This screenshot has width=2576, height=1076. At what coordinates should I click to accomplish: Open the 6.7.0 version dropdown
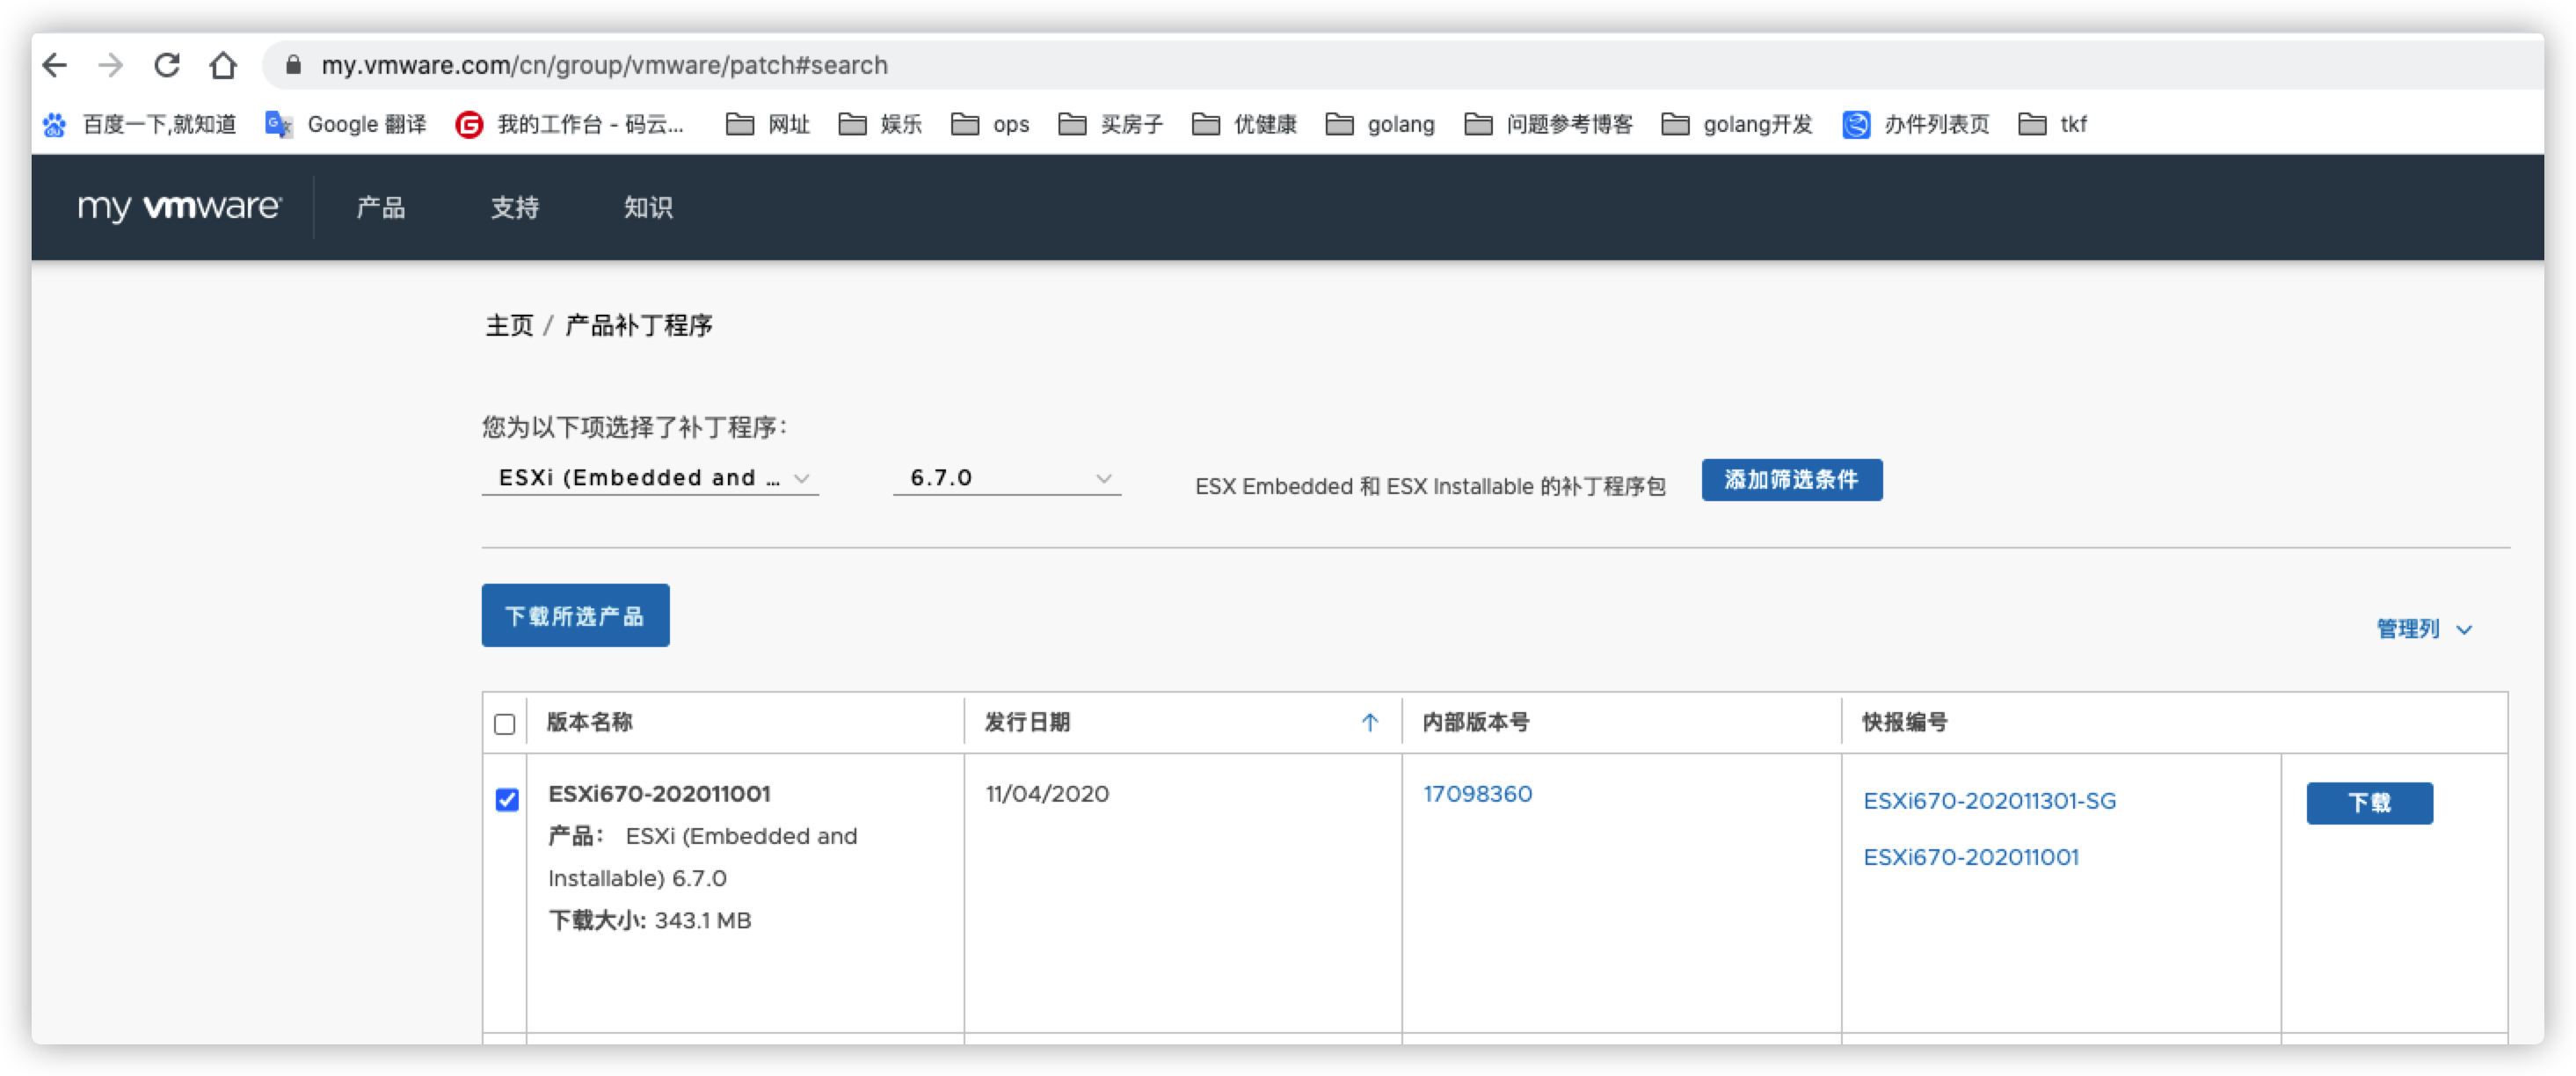1007,478
